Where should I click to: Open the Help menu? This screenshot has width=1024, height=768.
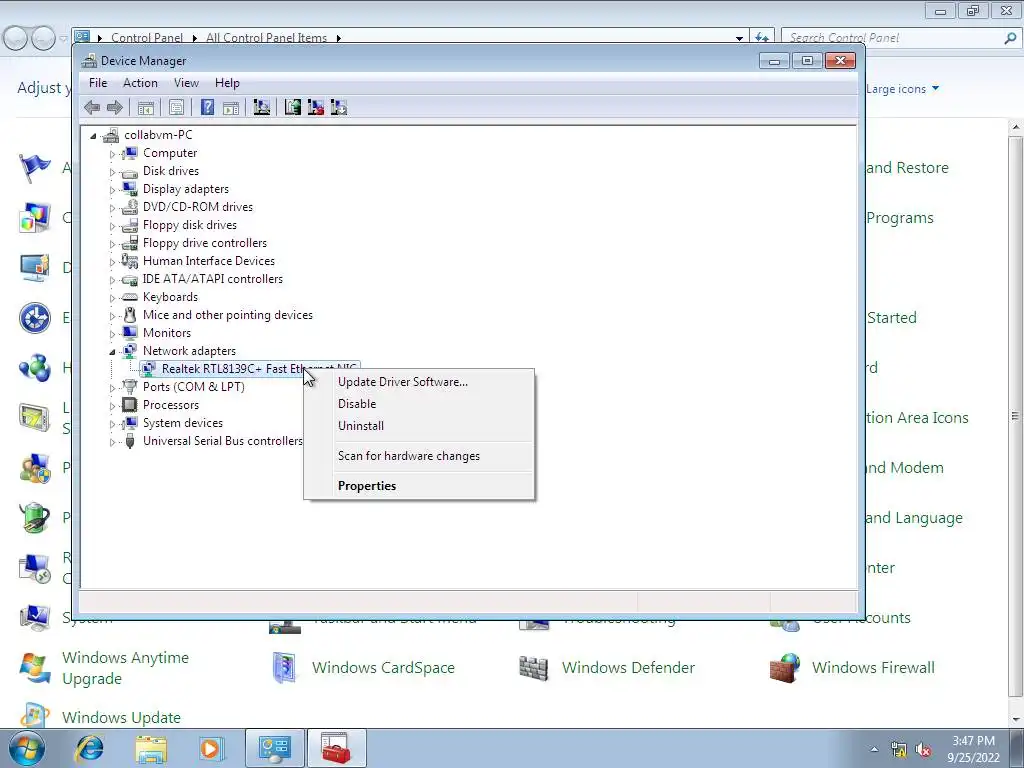tap(227, 83)
